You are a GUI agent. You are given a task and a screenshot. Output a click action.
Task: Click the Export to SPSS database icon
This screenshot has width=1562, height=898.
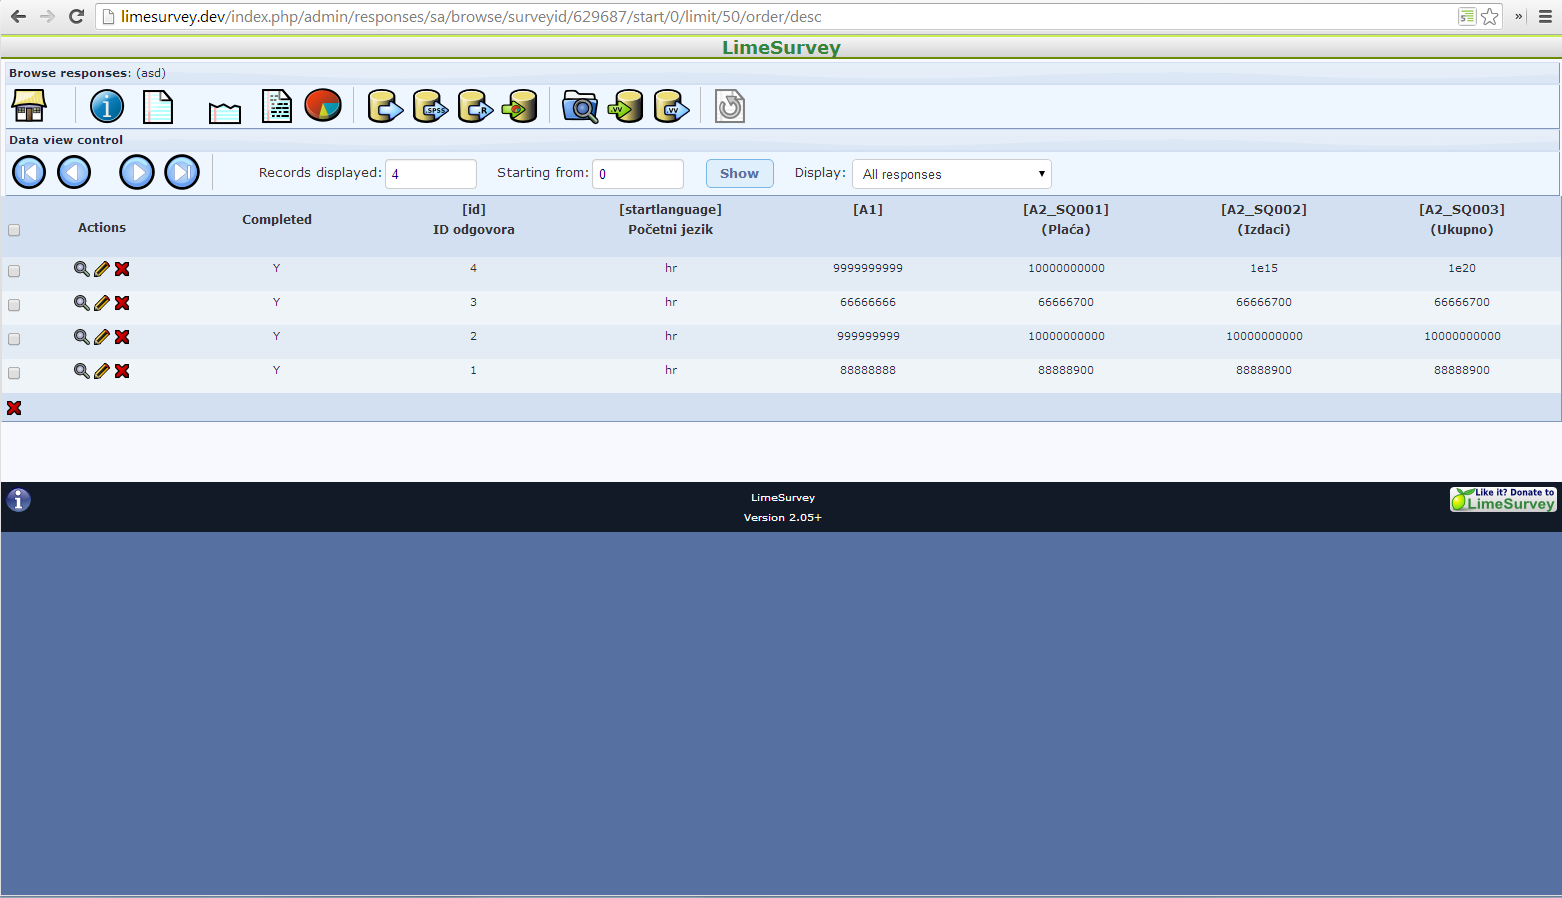tap(430, 106)
